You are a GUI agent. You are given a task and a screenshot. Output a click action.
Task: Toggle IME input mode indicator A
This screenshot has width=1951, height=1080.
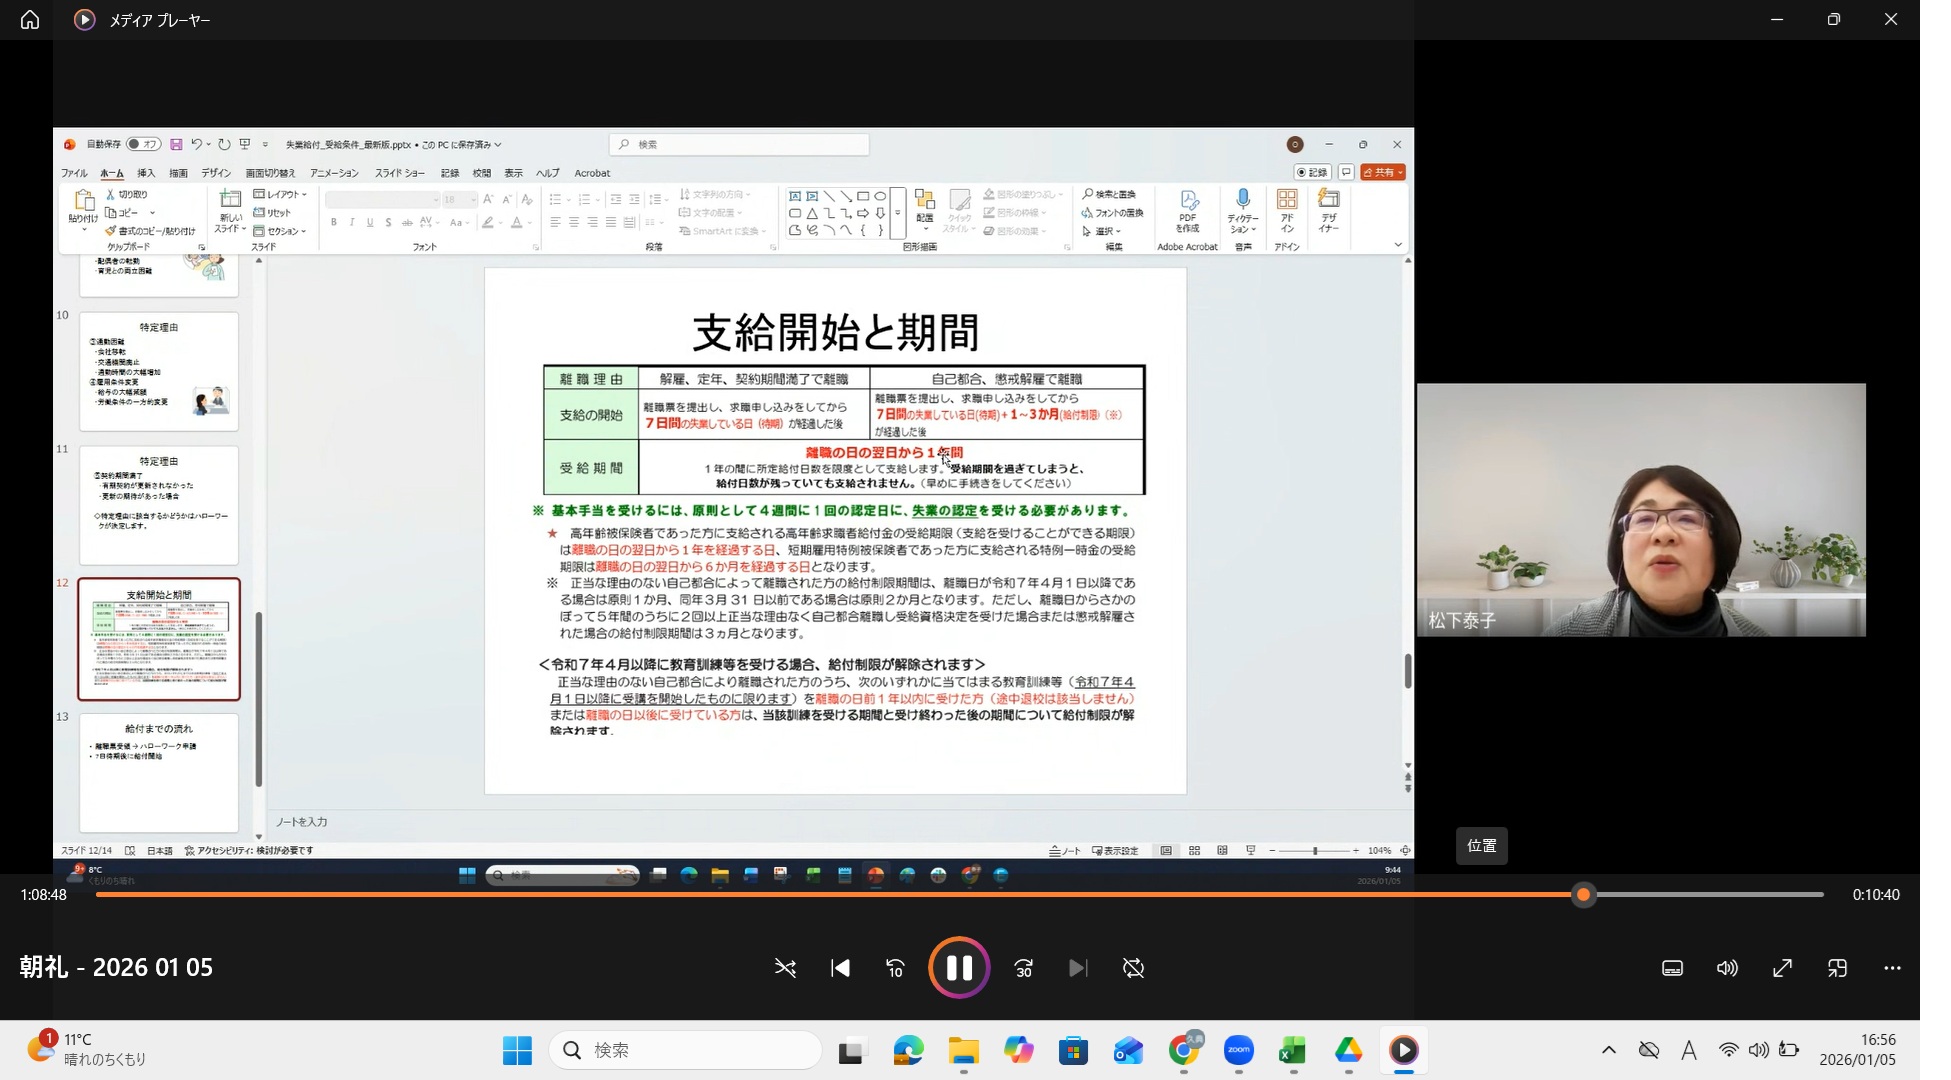1688,1050
